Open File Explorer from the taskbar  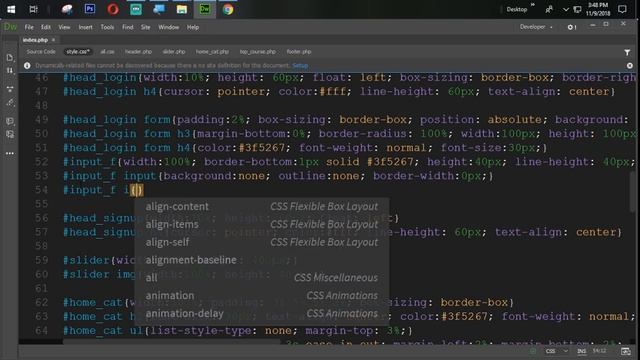pos(182,9)
